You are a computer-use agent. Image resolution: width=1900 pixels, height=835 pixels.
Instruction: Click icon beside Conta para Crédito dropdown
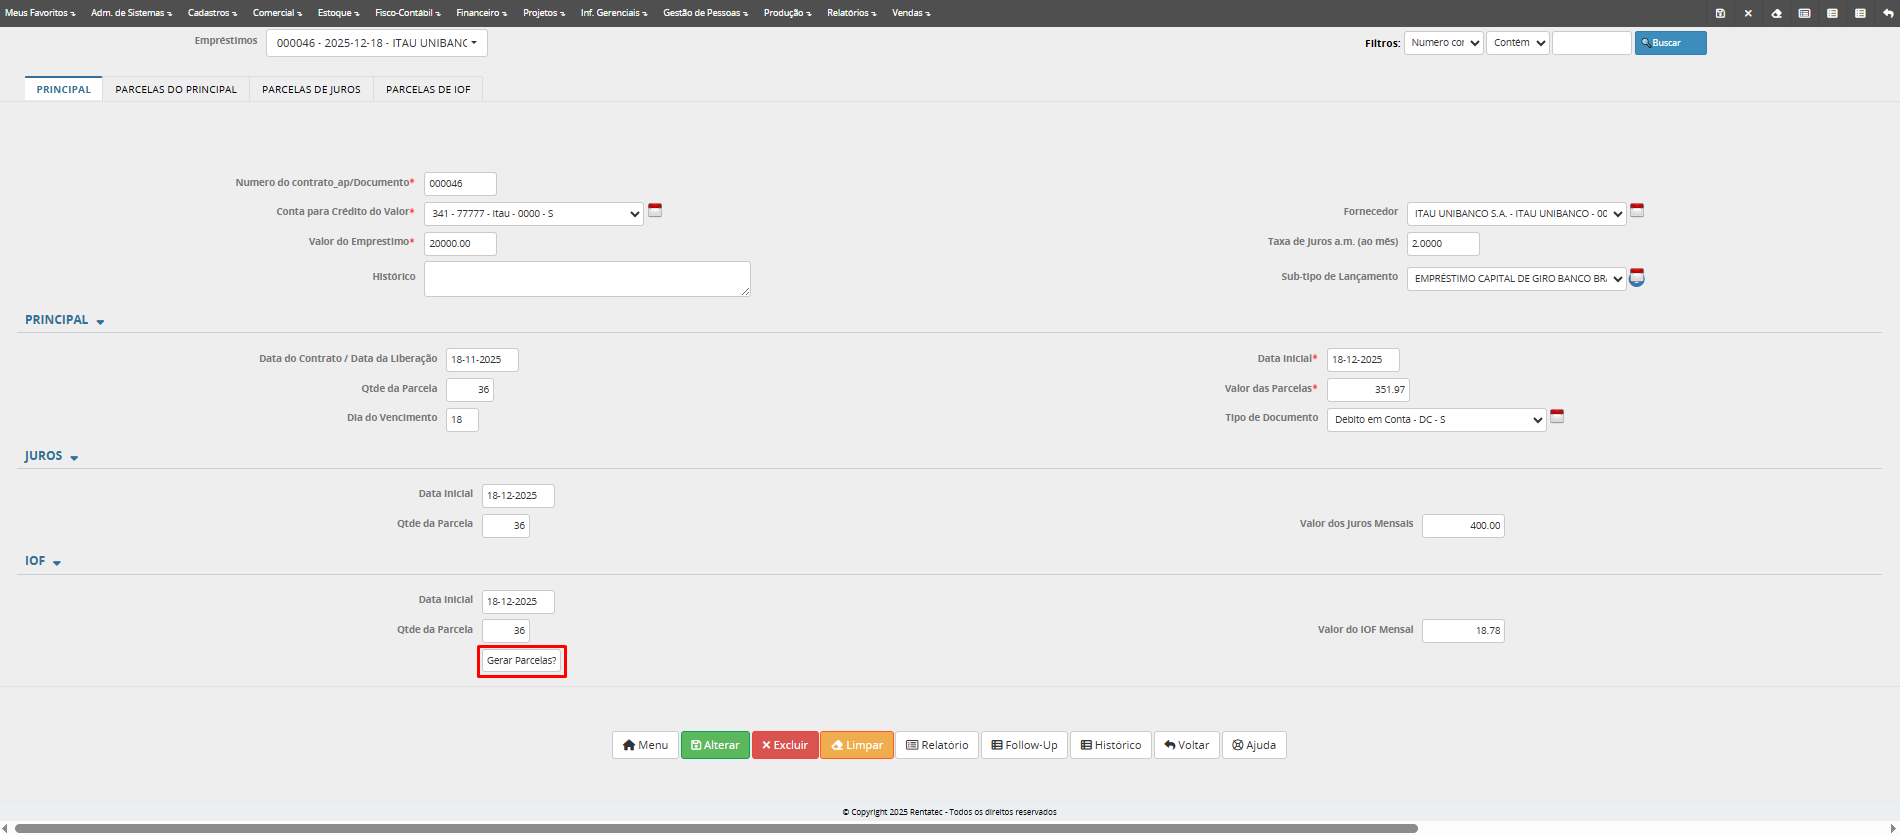pos(655,211)
